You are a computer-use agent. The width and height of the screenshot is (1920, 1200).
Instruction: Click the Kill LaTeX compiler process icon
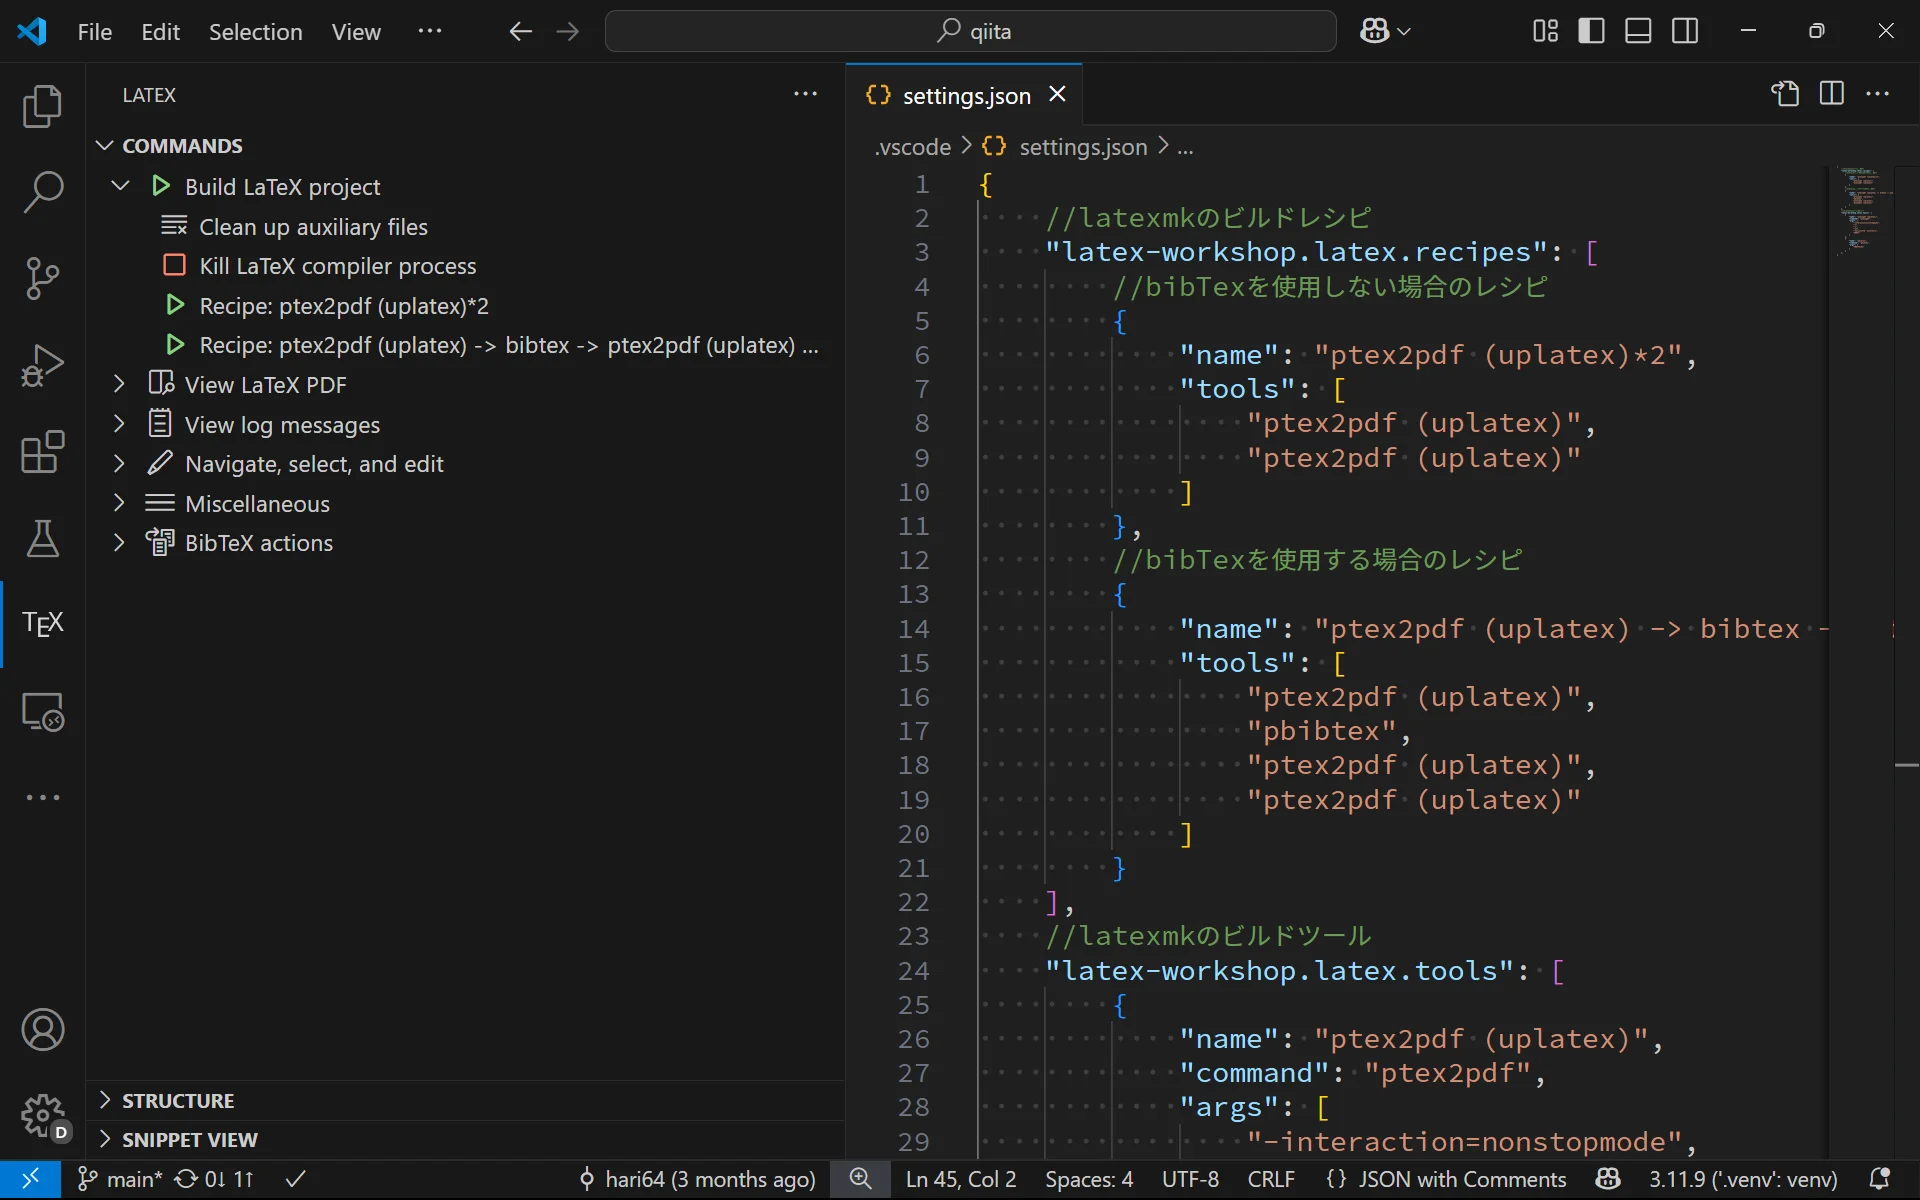tap(174, 266)
